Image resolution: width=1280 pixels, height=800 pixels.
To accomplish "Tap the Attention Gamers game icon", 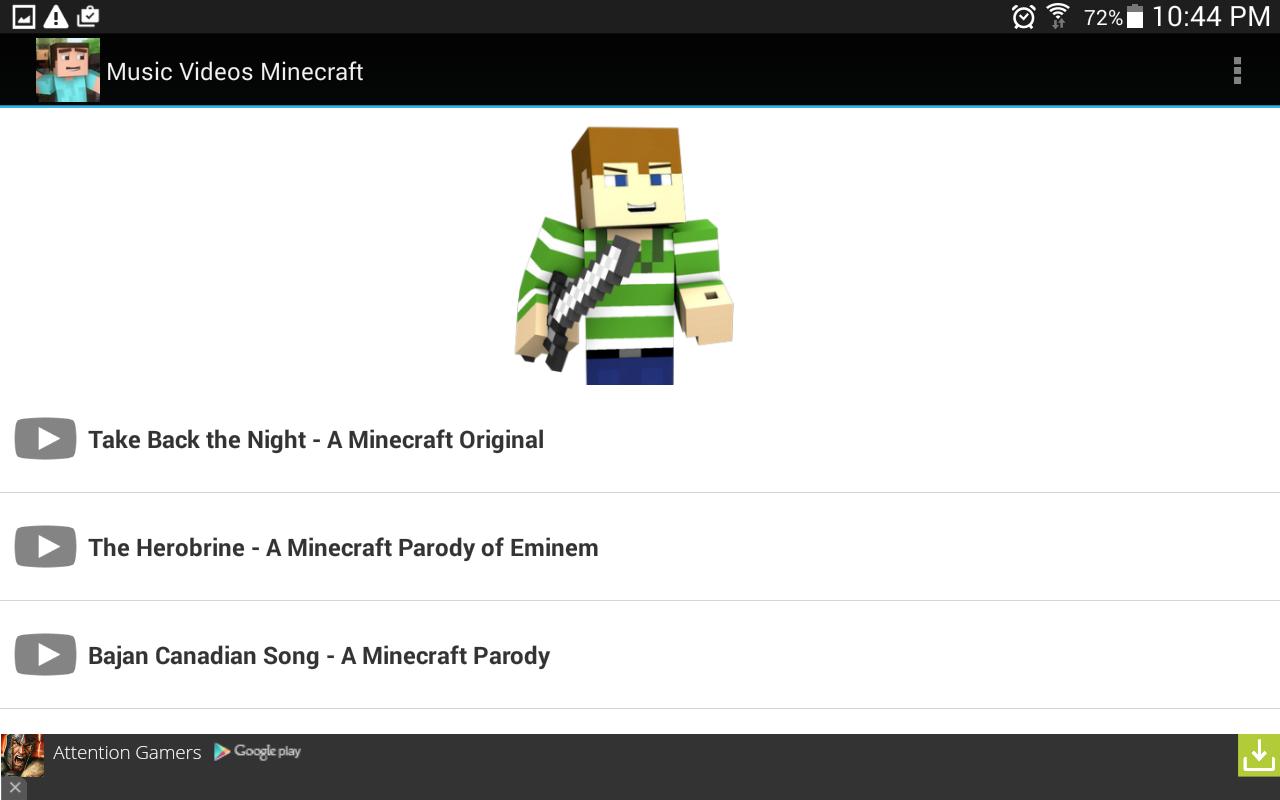I will (22, 752).
